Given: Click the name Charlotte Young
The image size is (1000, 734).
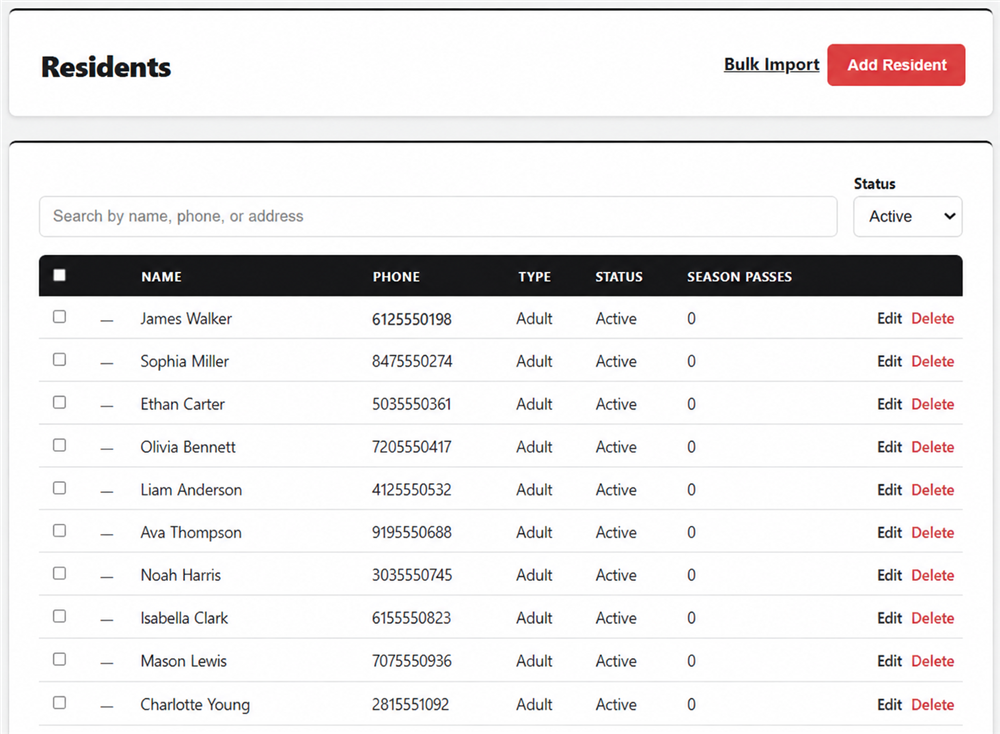Looking at the screenshot, I should 195,704.
